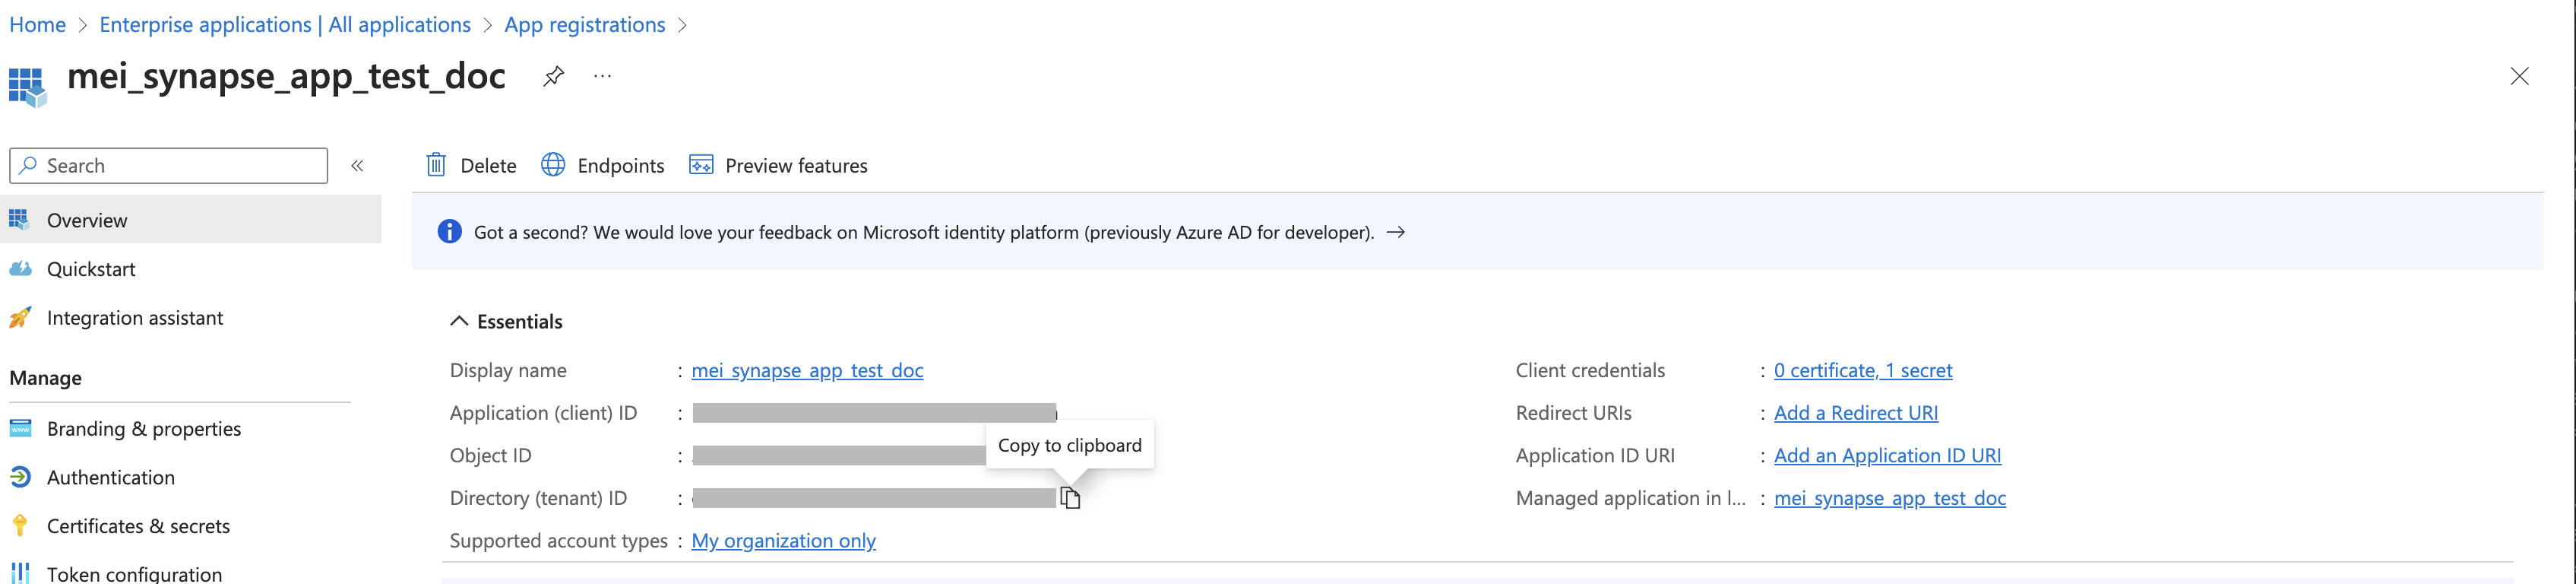The image size is (2576, 584).
Task: Open the more options ellipsis menu
Action: 602,76
